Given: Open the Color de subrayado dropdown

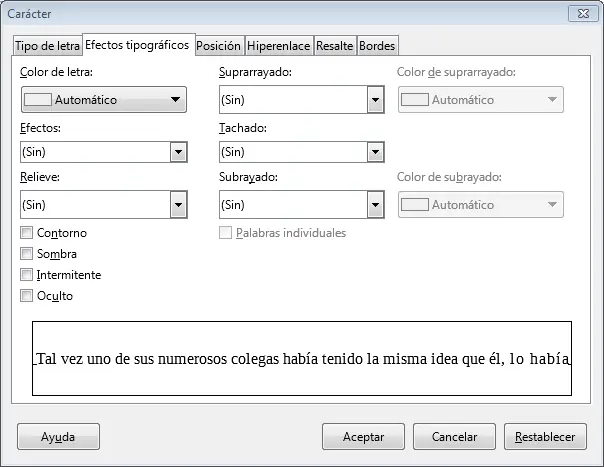Looking at the screenshot, I should click(481, 205).
